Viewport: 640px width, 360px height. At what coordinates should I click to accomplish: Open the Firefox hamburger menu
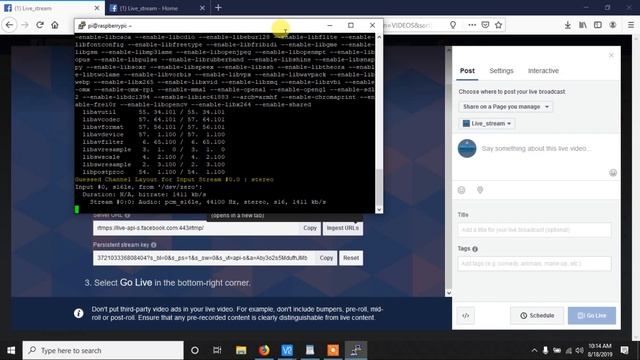(x=631, y=25)
